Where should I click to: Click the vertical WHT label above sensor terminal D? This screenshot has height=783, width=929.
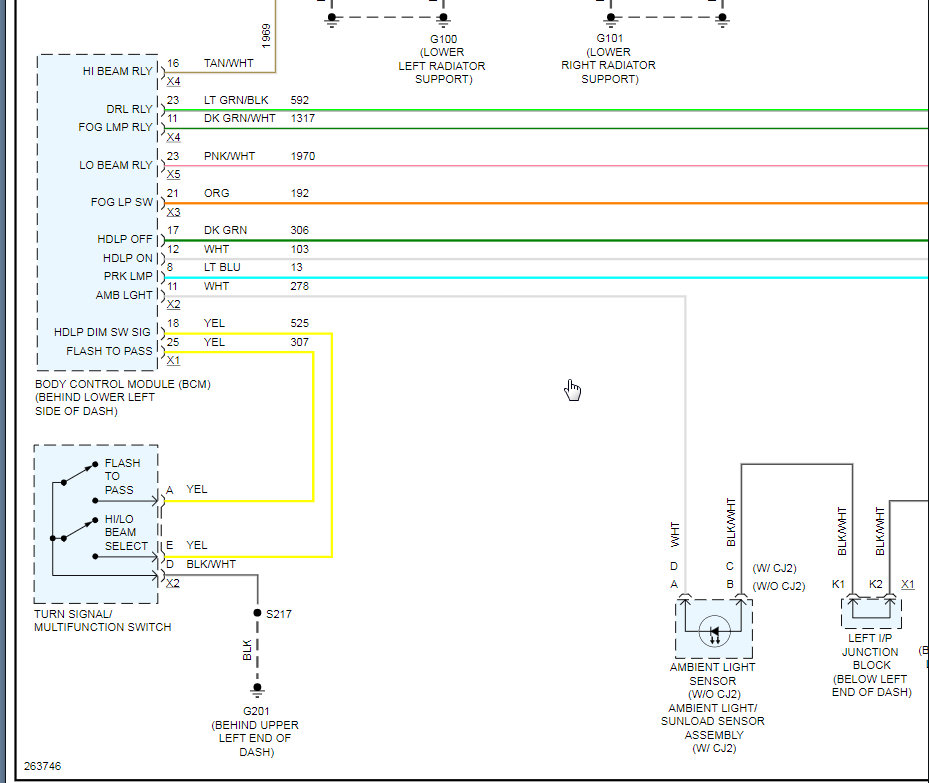tap(675, 534)
